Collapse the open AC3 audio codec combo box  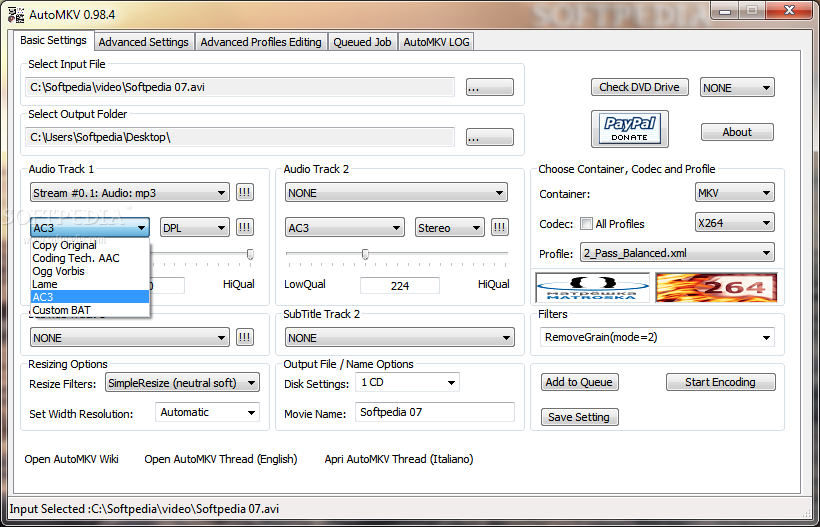click(x=90, y=228)
